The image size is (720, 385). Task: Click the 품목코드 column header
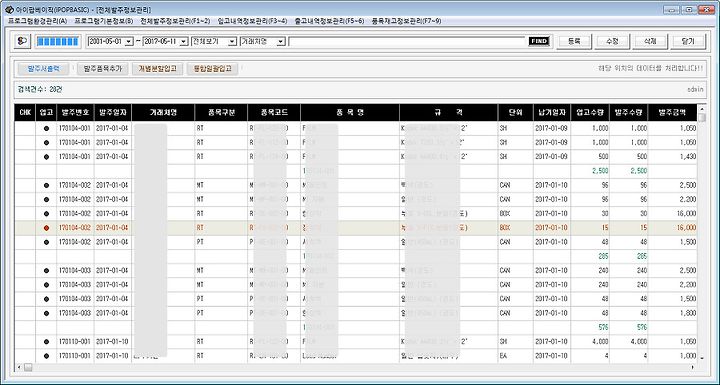pos(274,113)
